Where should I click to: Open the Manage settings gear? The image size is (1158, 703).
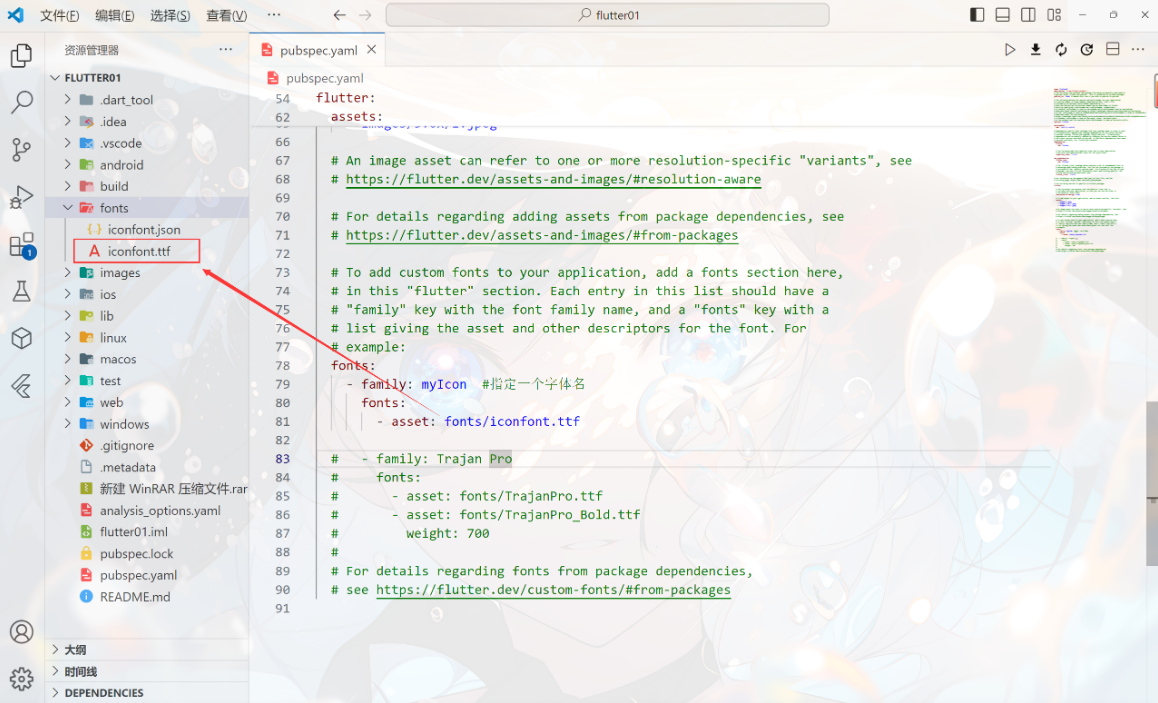pos(21,679)
